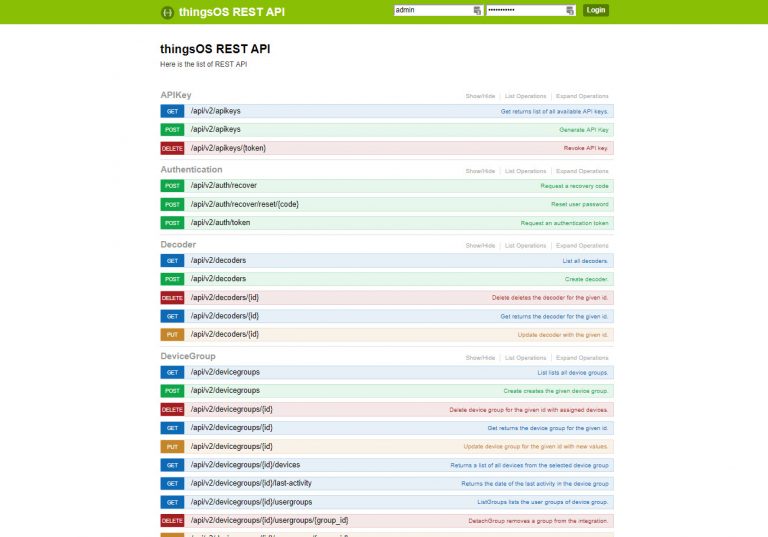Click POST badge for /api/v2/auth/token
Screen dimensions: 768x537
coord(172,223)
